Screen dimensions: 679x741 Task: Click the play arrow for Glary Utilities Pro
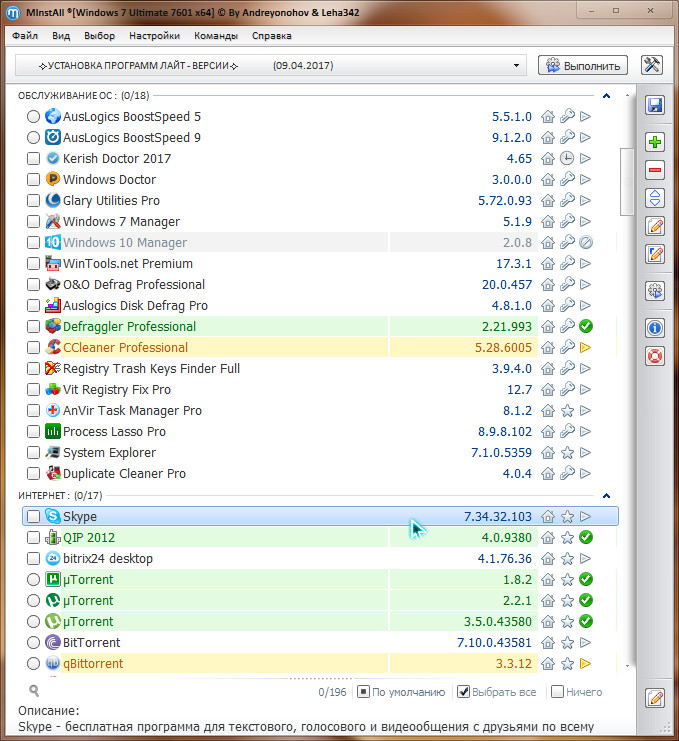[x=585, y=200]
